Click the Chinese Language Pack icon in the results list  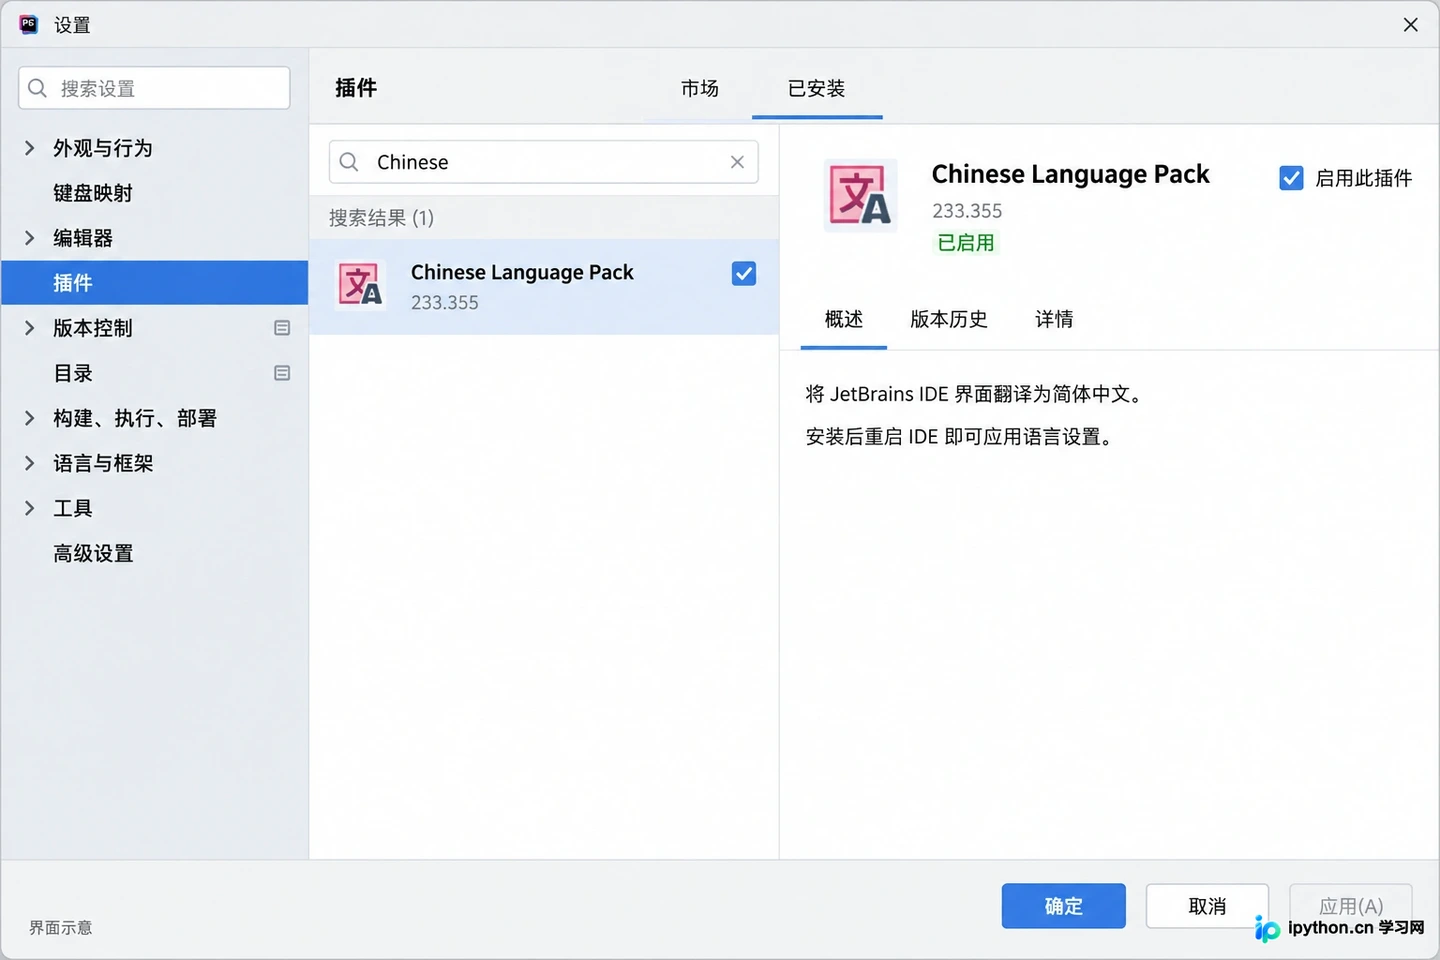click(x=360, y=285)
